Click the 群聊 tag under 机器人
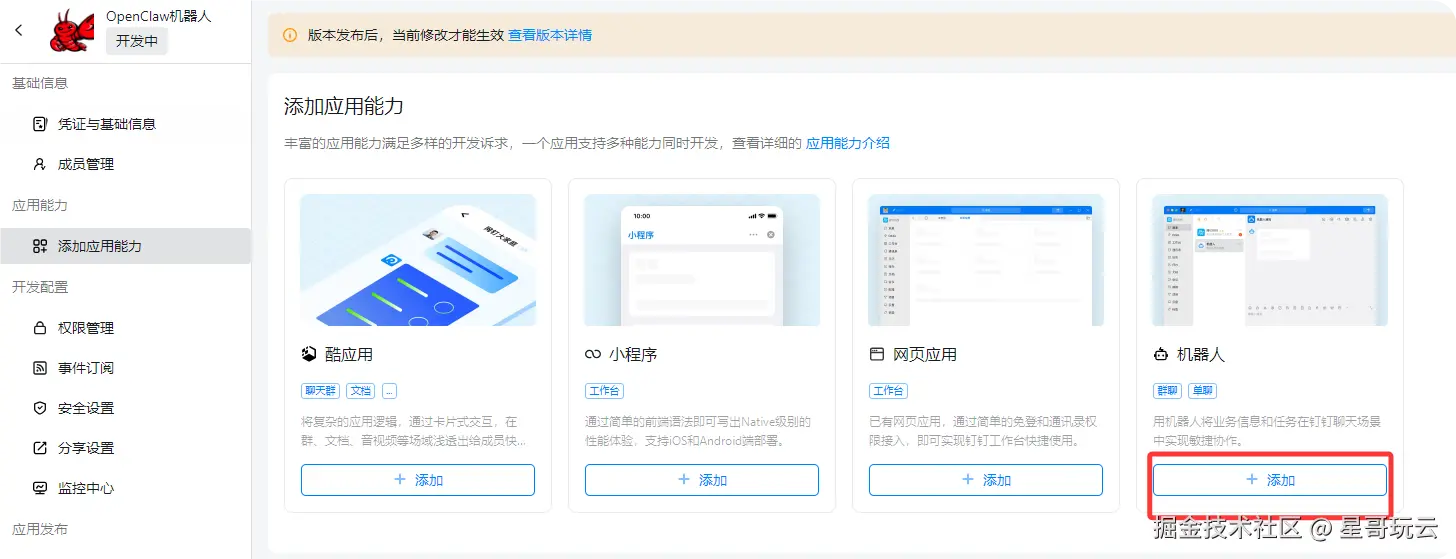This screenshot has width=1456, height=559. 1167,391
